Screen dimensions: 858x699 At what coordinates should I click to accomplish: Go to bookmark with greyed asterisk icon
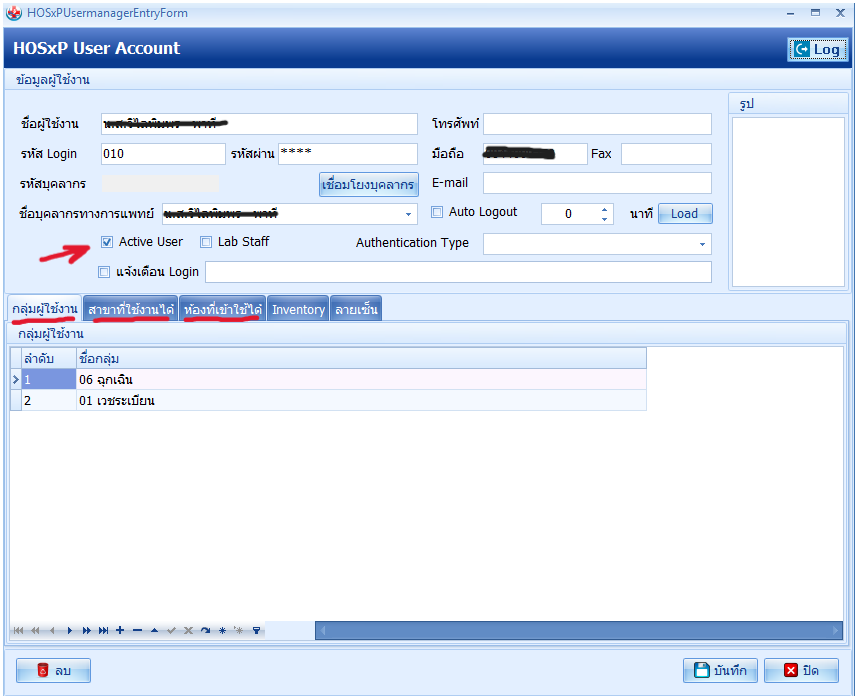click(239, 631)
